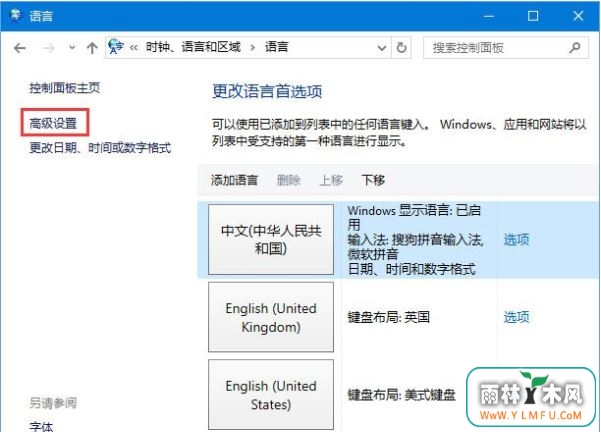Open 时钟、语言和区域 in breadcrumb
Viewport: 601px width, 432px height.
193,47
